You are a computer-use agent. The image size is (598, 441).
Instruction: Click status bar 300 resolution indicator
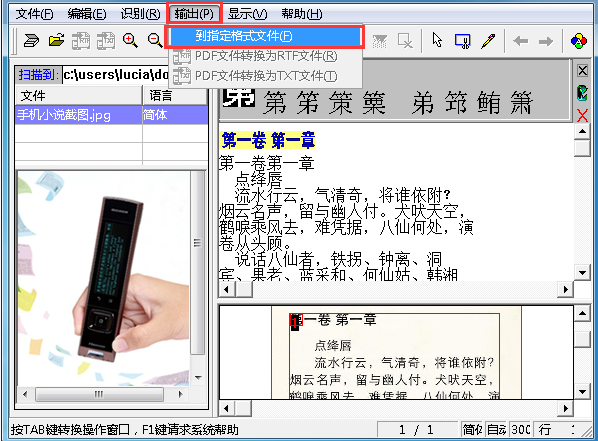tap(521, 430)
